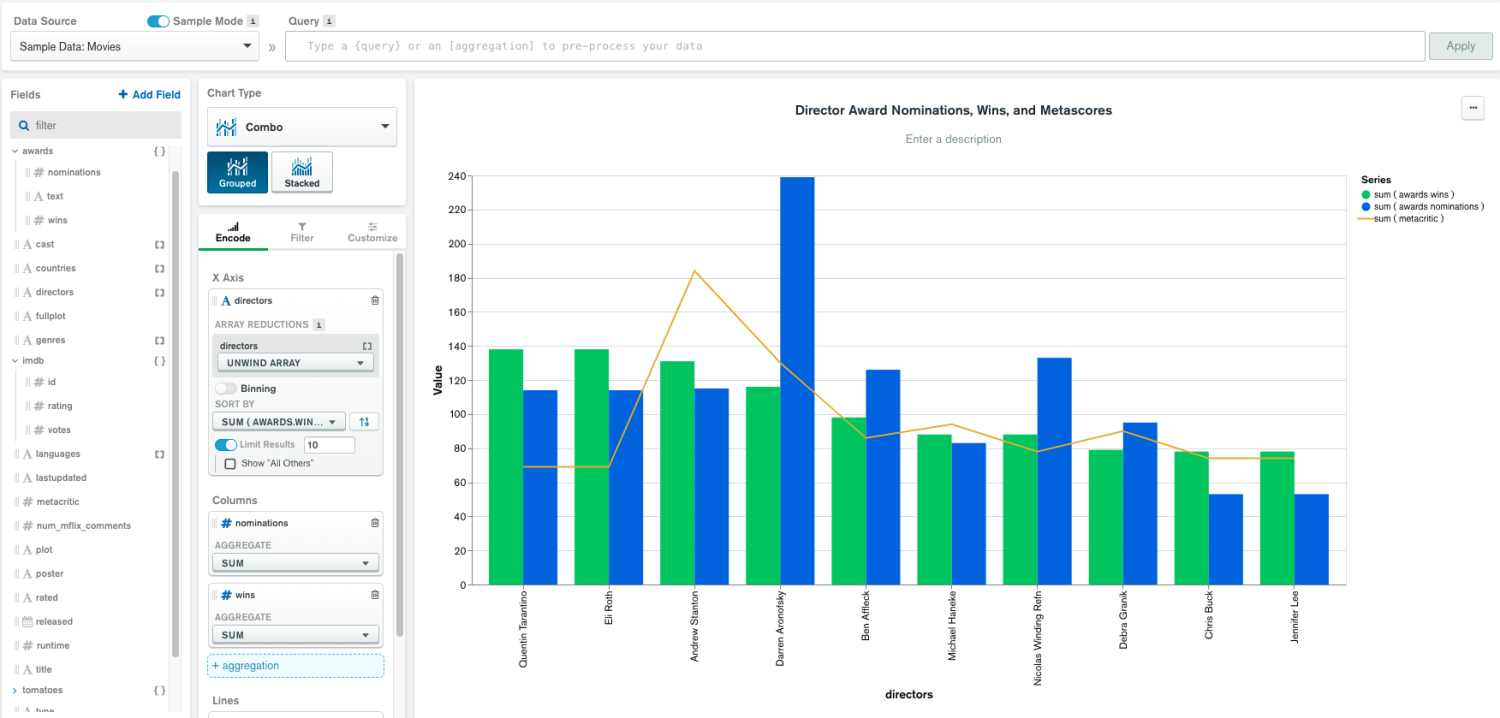Check the Show "All Others" checkbox
1500x718 pixels.
point(230,463)
